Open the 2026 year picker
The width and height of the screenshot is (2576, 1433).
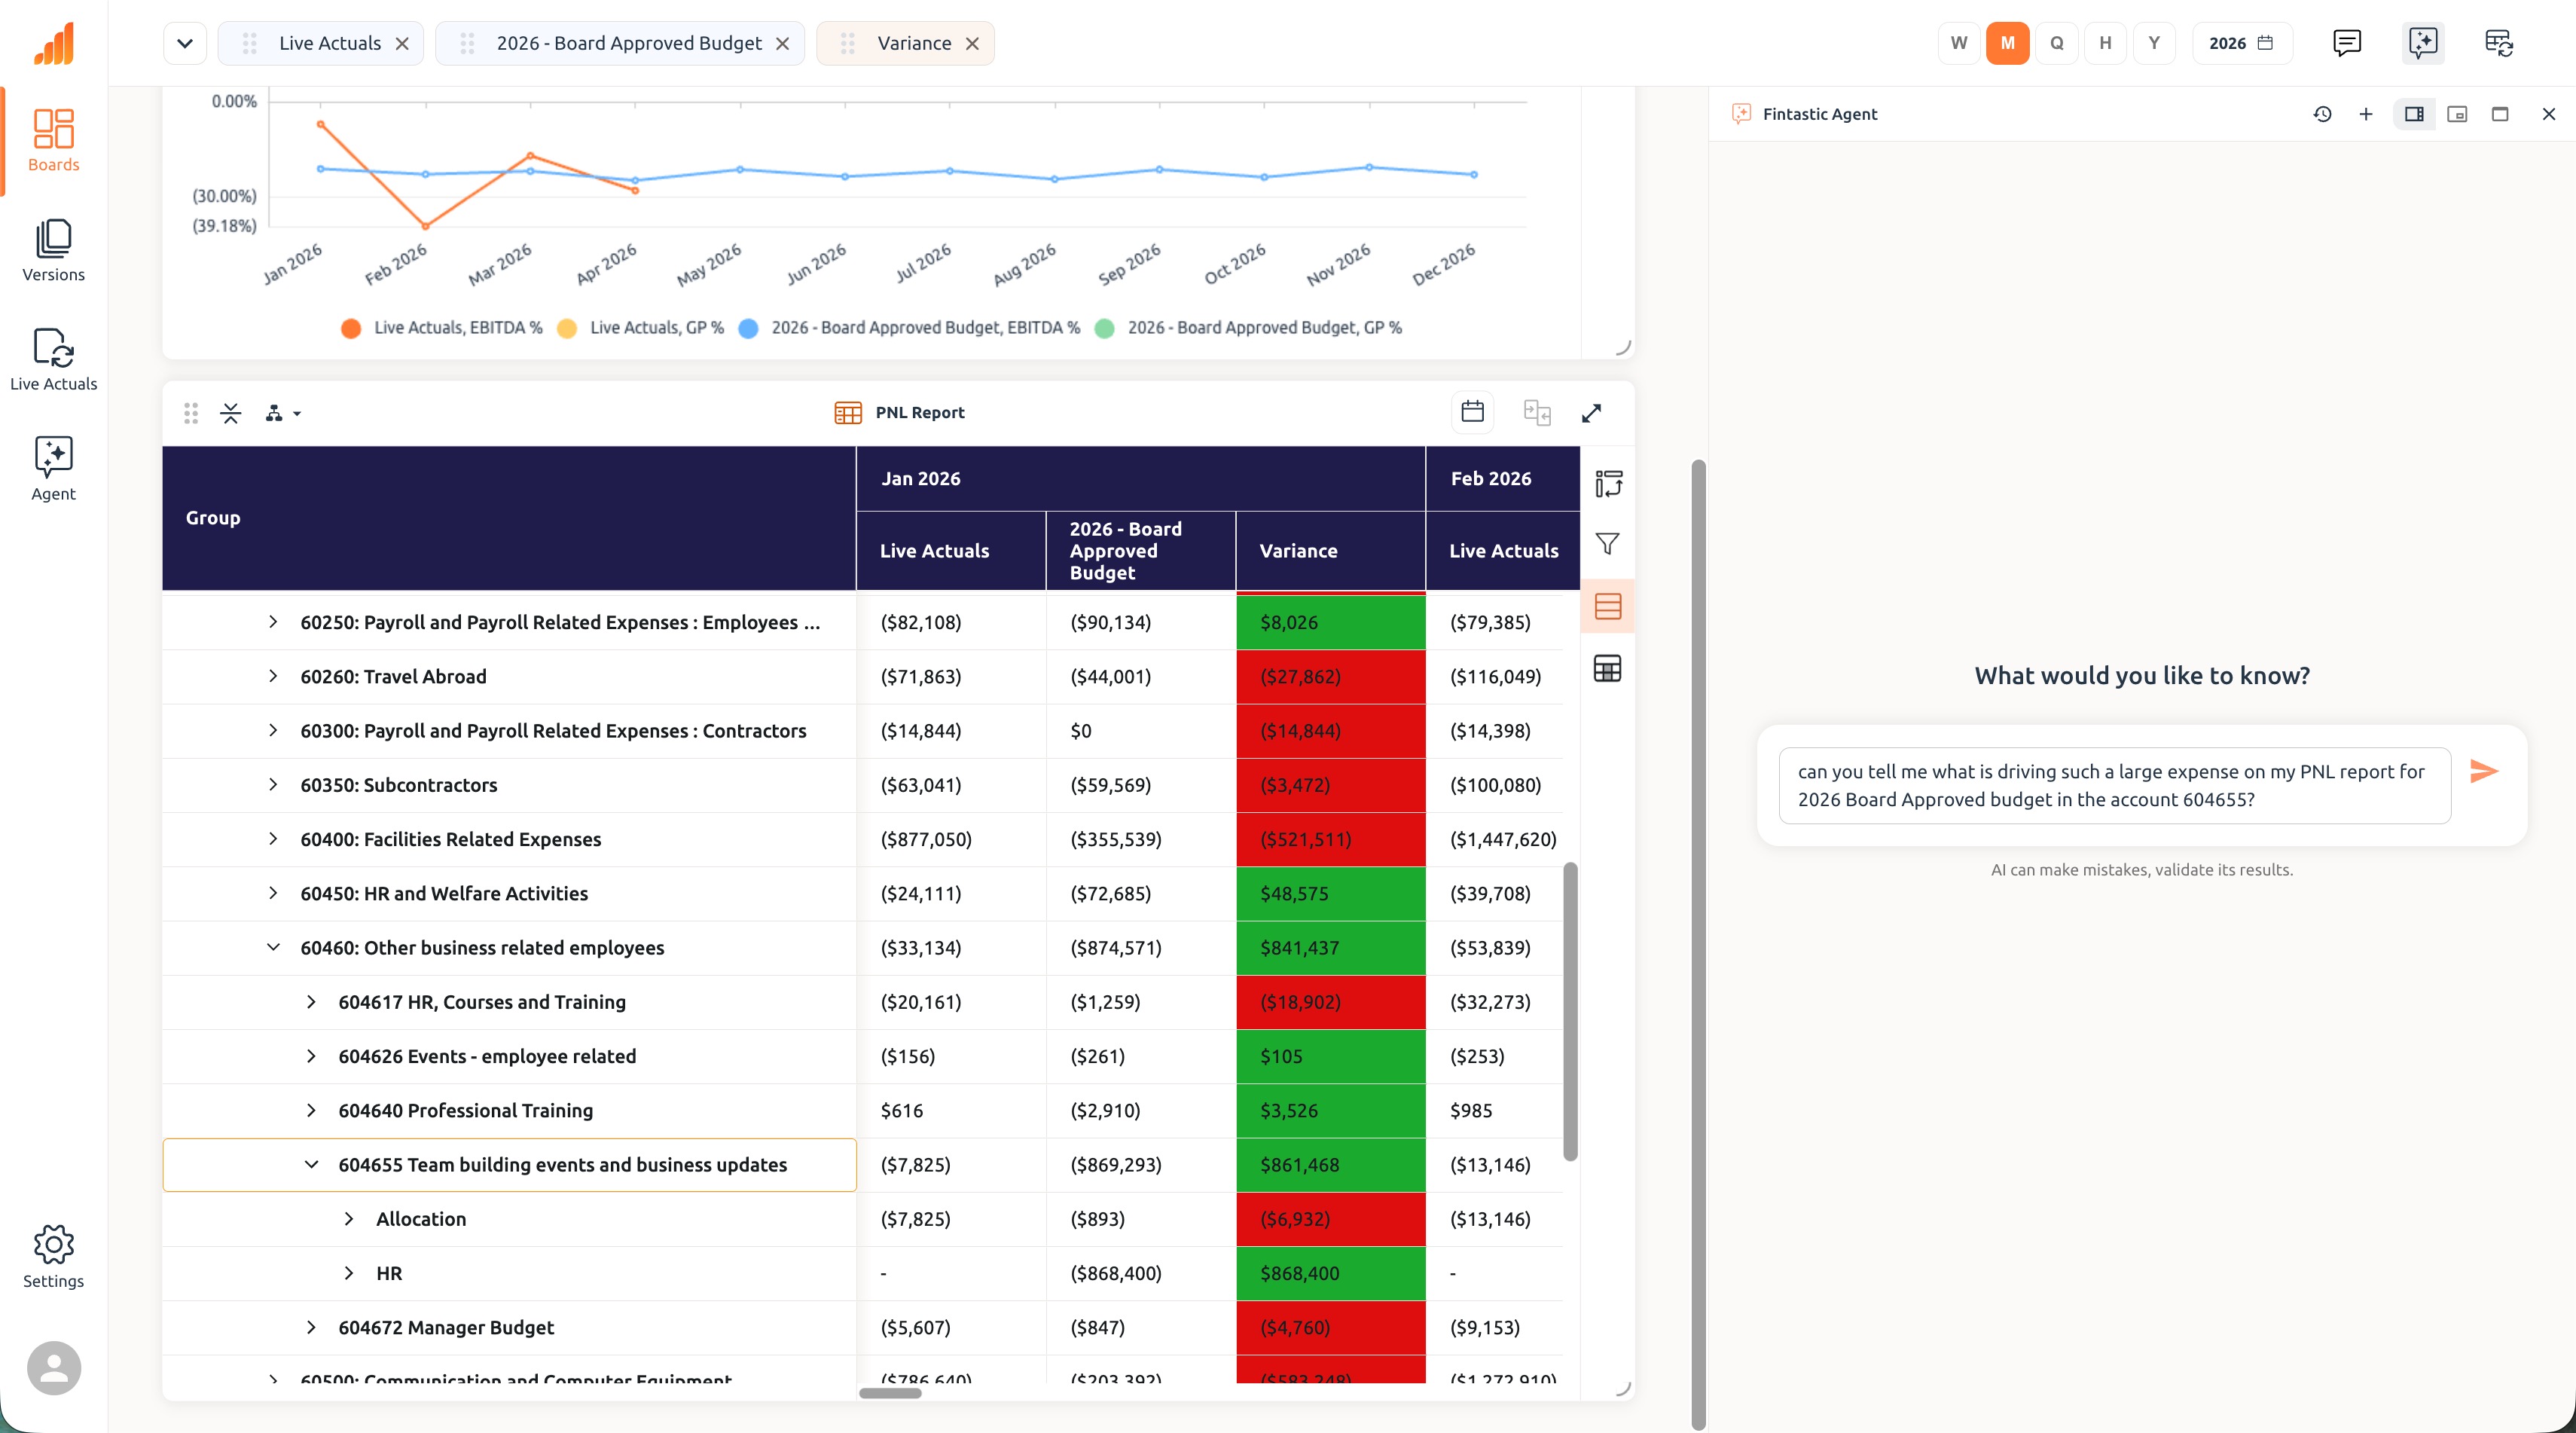coord(2242,43)
